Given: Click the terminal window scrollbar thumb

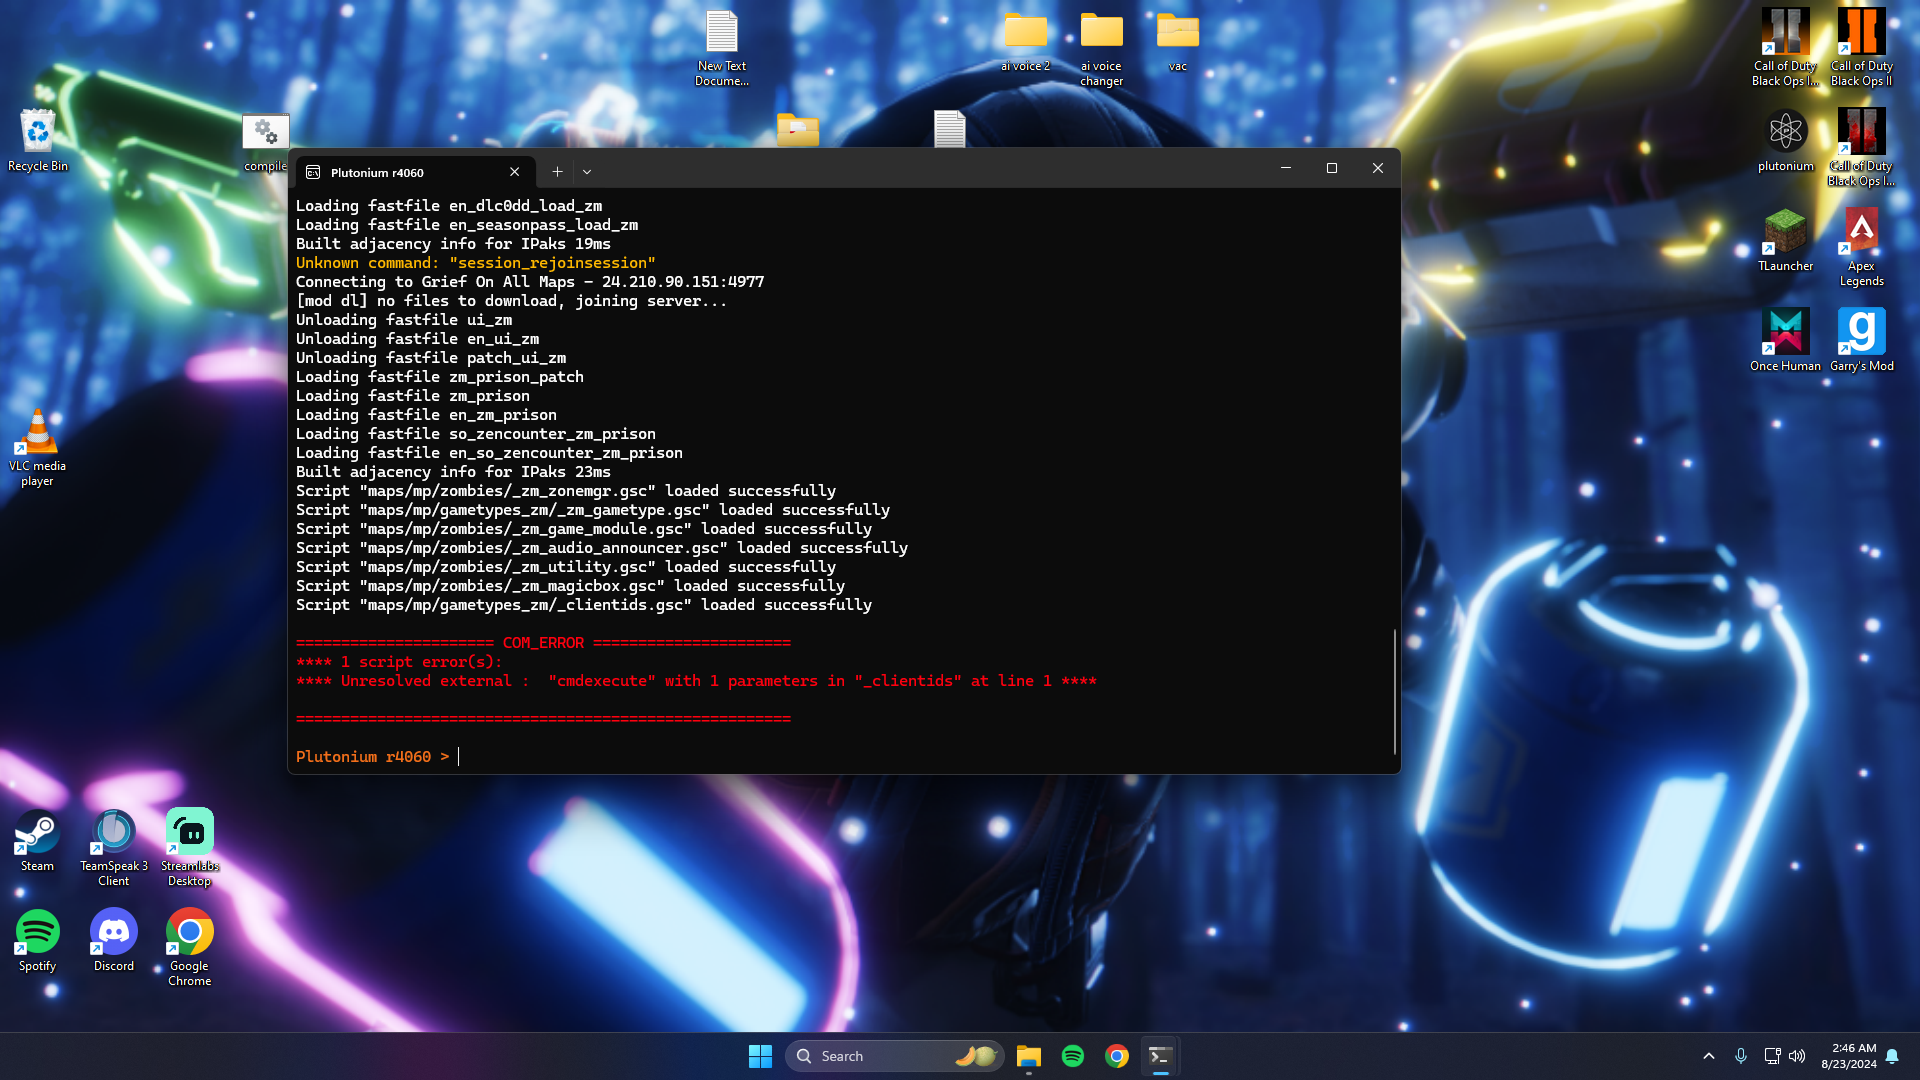Looking at the screenshot, I should 1395,691.
